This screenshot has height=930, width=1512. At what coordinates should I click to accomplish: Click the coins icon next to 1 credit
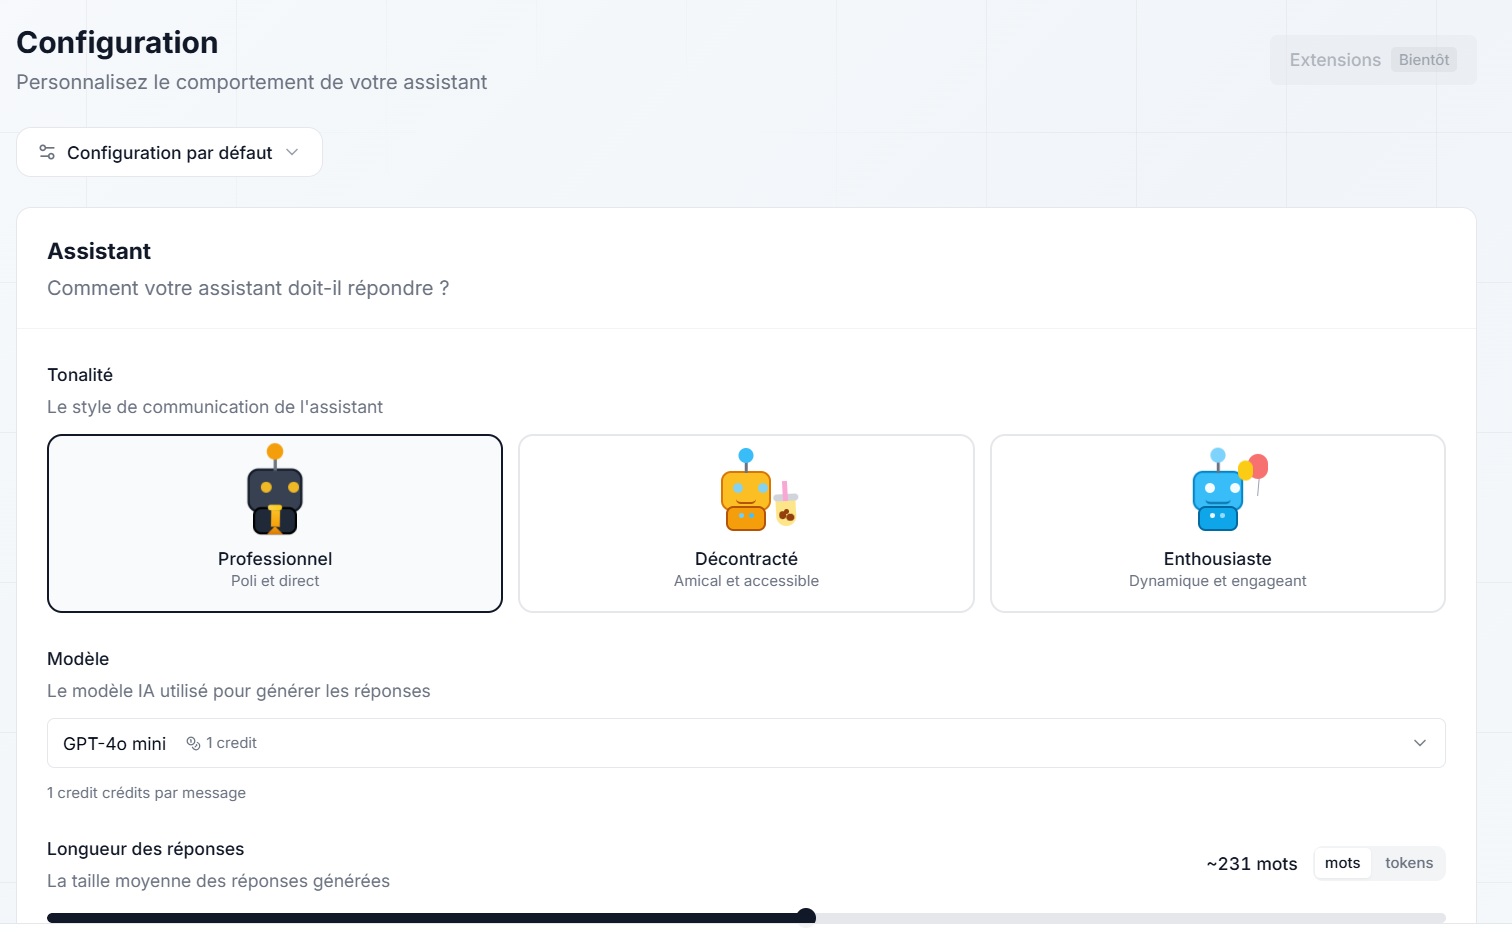[193, 743]
